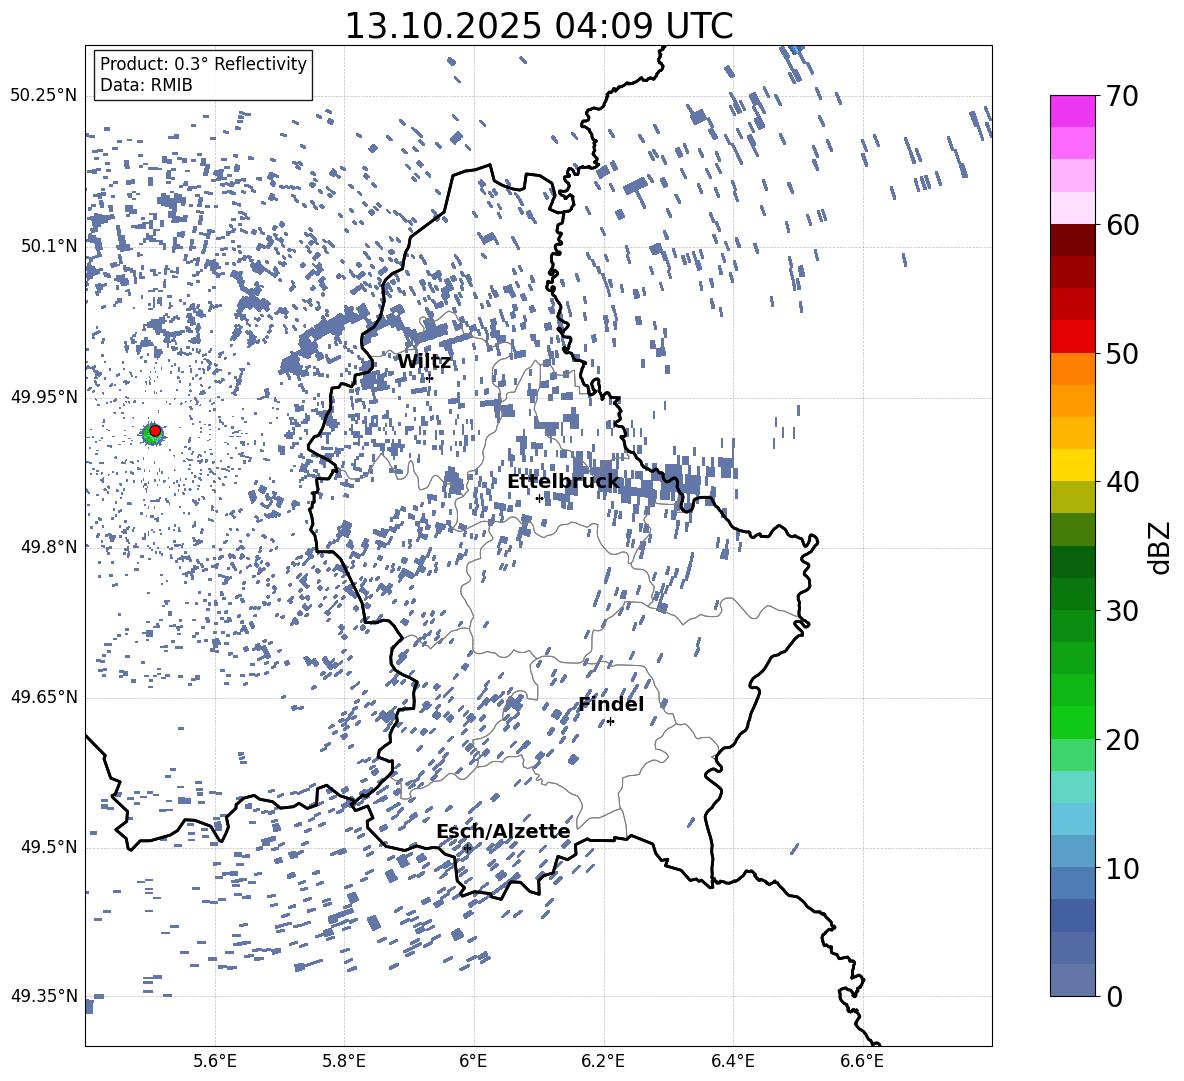
Task: Click the 49.8°N latitude label
Action: pos(48,547)
